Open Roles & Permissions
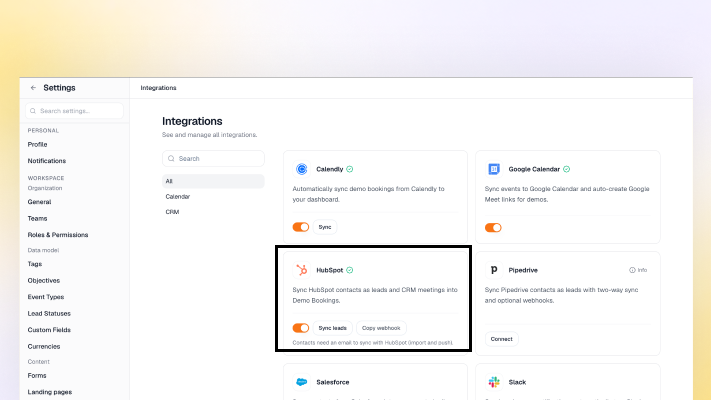Screen dimensions: 711x400 pos(58,235)
